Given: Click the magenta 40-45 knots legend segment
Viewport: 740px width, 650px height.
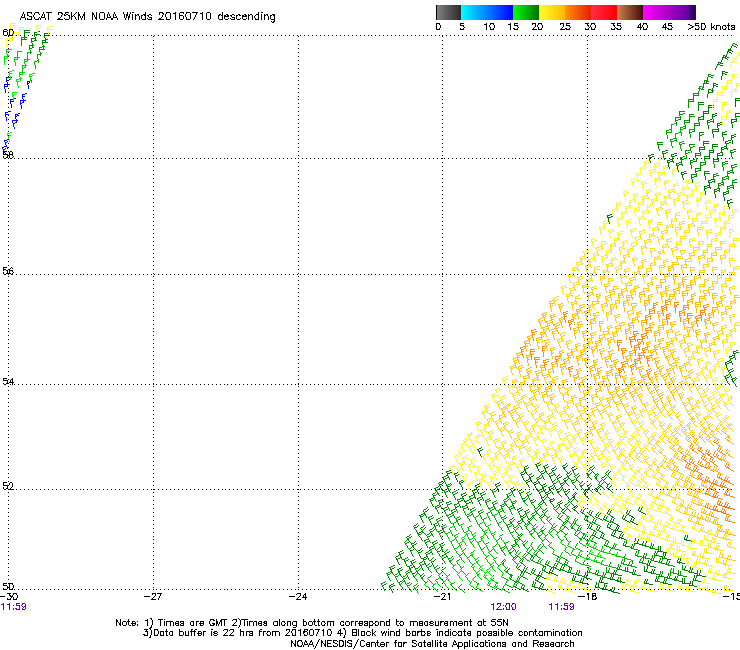Looking at the screenshot, I should click(656, 12).
